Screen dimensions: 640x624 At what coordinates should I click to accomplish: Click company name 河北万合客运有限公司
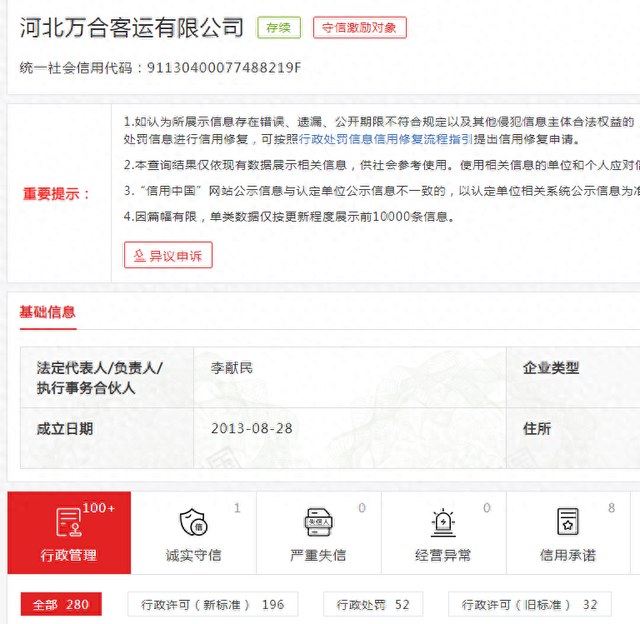(132, 28)
